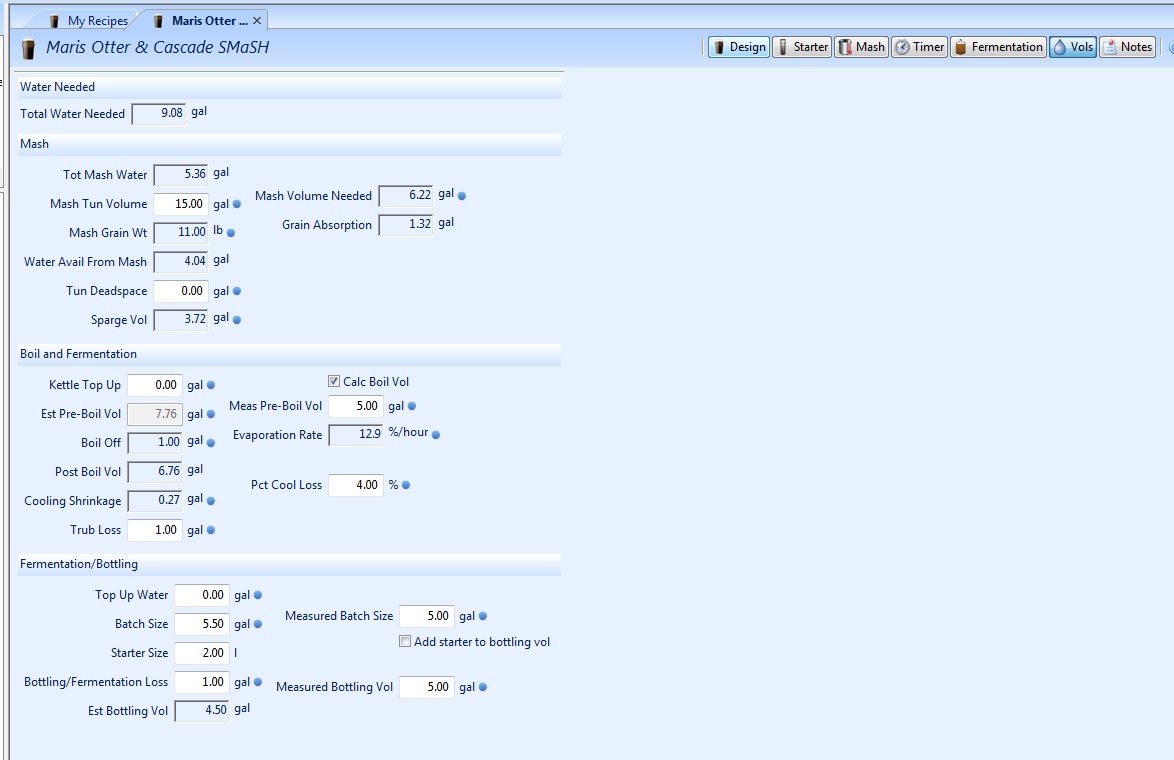
Task: Click the Est Pre-Boil Vol value 7.76
Action: (155, 414)
